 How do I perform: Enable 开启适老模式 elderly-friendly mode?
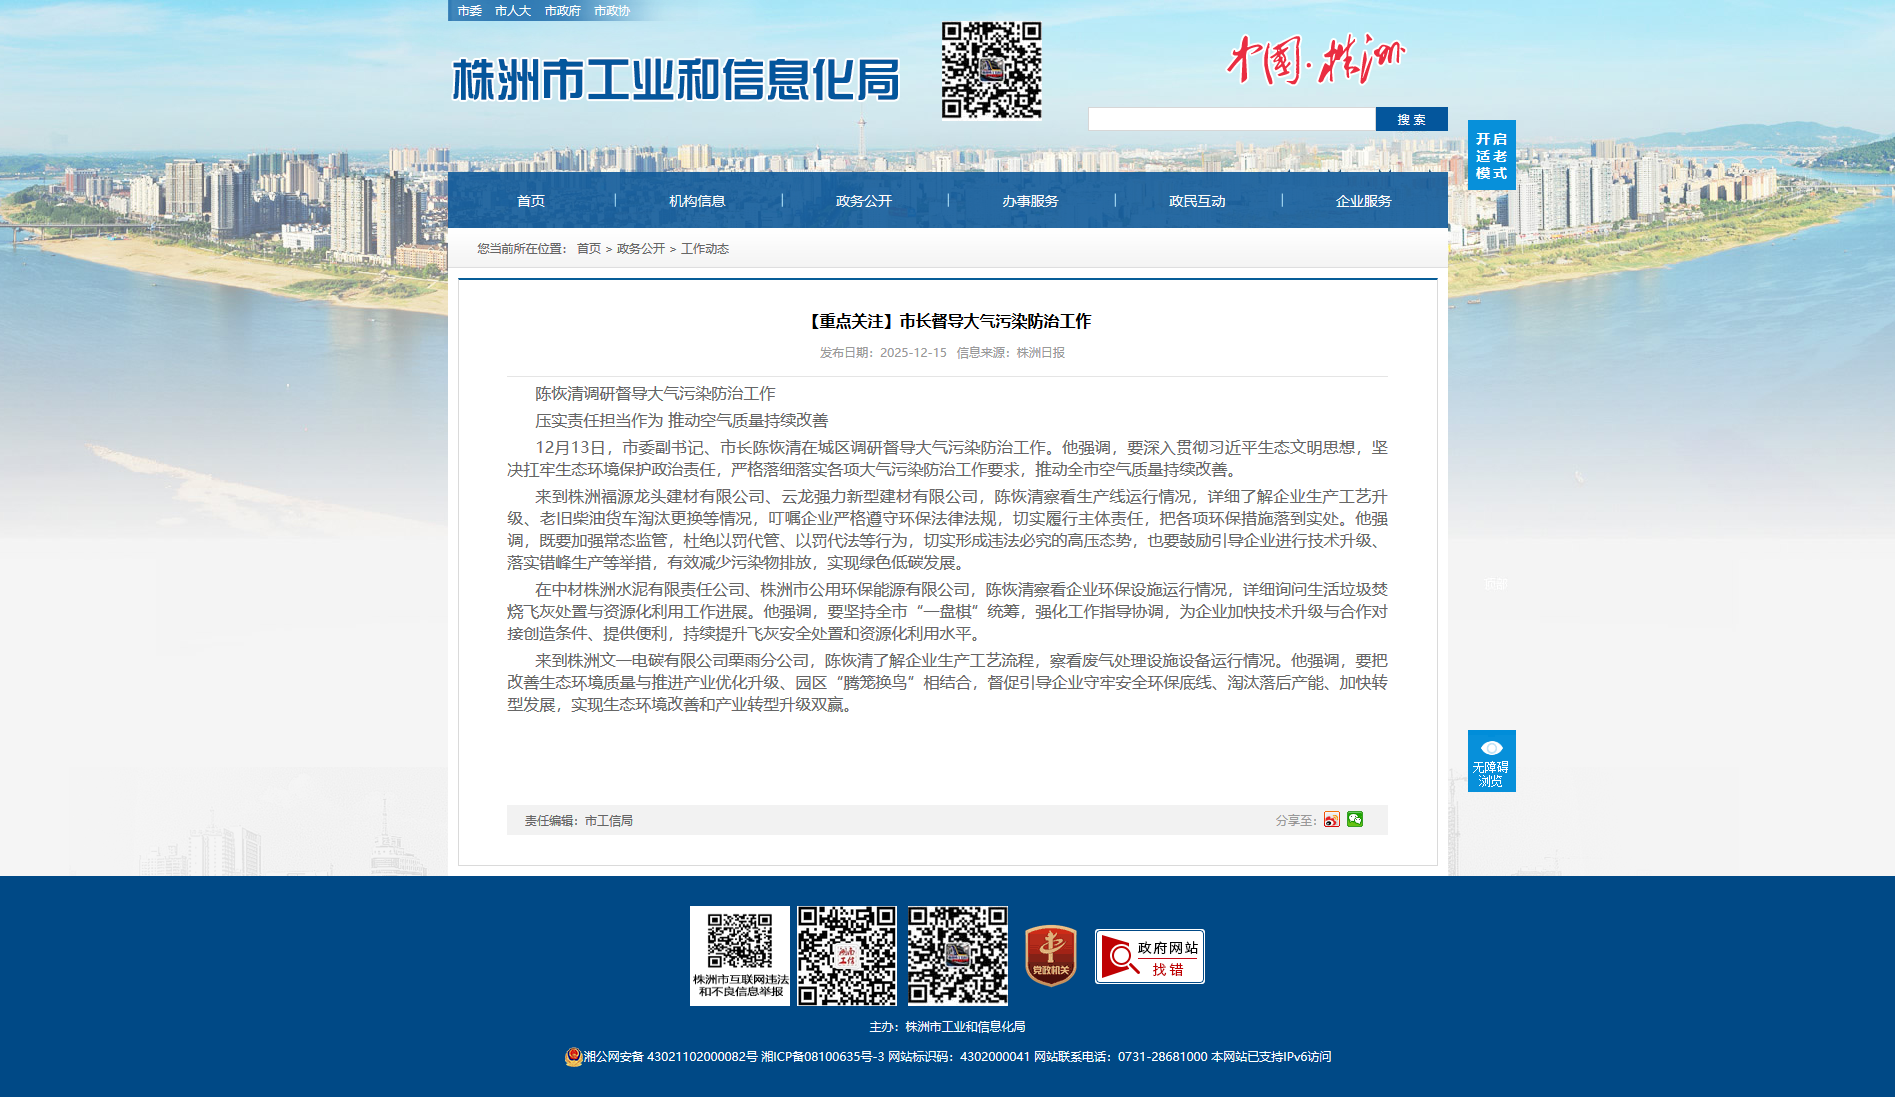[x=1491, y=155]
